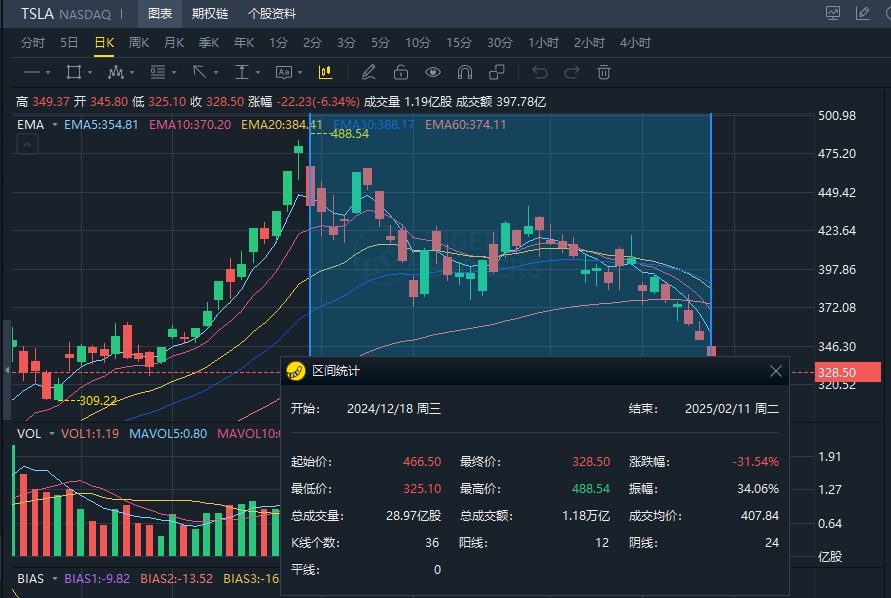891x598 pixels.
Task: Select the Fibonacci lines tool
Action: 158,72
